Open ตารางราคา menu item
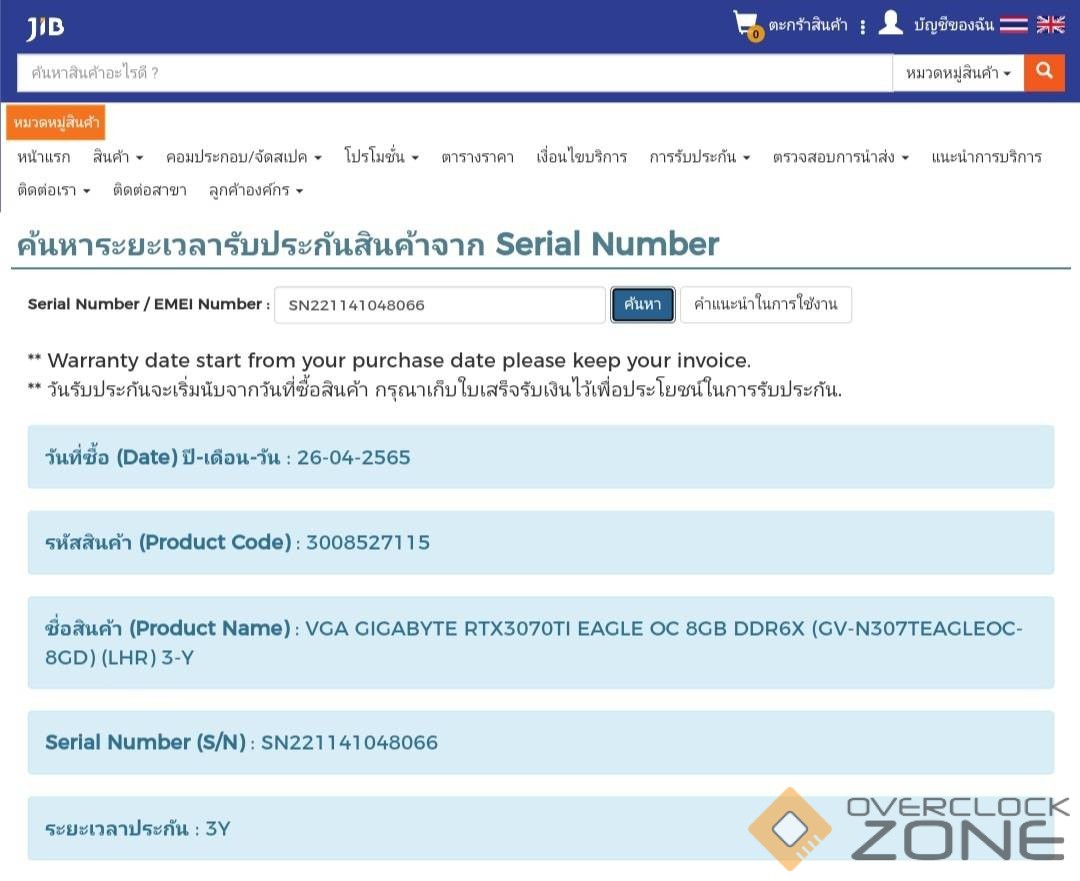Screen dimensions: 1080x881 [x=477, y=157]
